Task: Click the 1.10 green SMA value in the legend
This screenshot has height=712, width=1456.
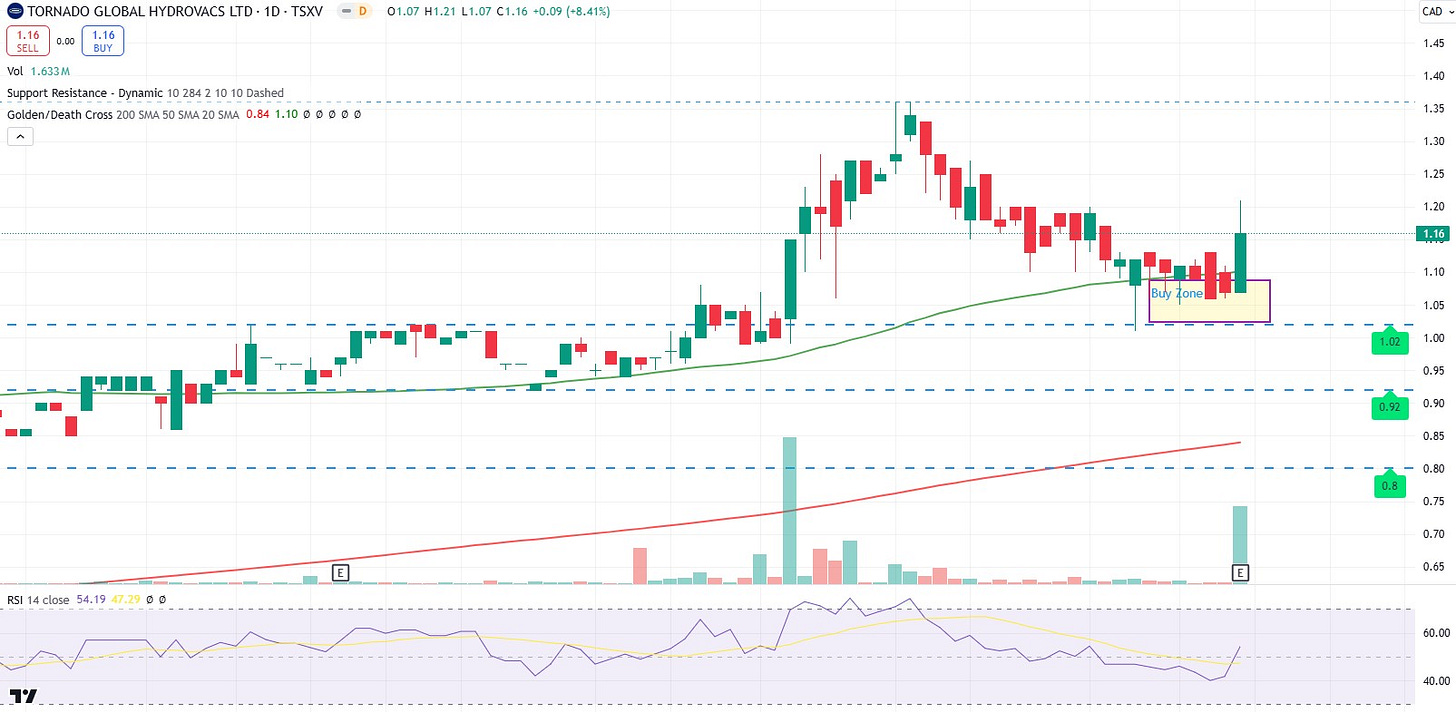Action: [x=287, y=115]
